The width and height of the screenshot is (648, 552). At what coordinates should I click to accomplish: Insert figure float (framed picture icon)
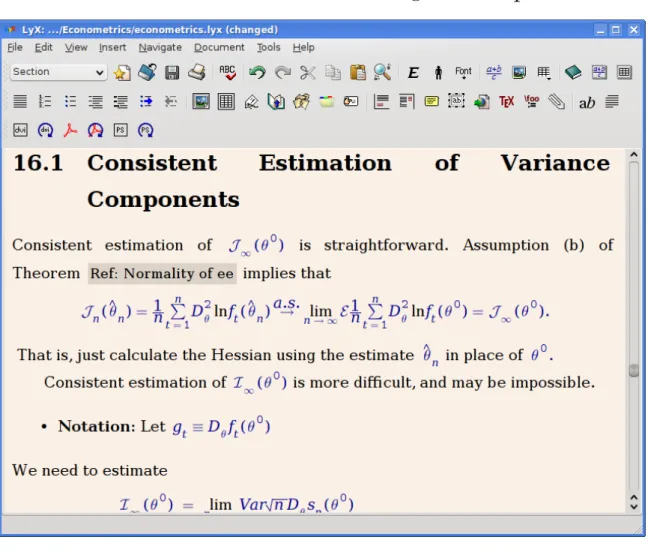pyautogui.click(x=201, y=102)
